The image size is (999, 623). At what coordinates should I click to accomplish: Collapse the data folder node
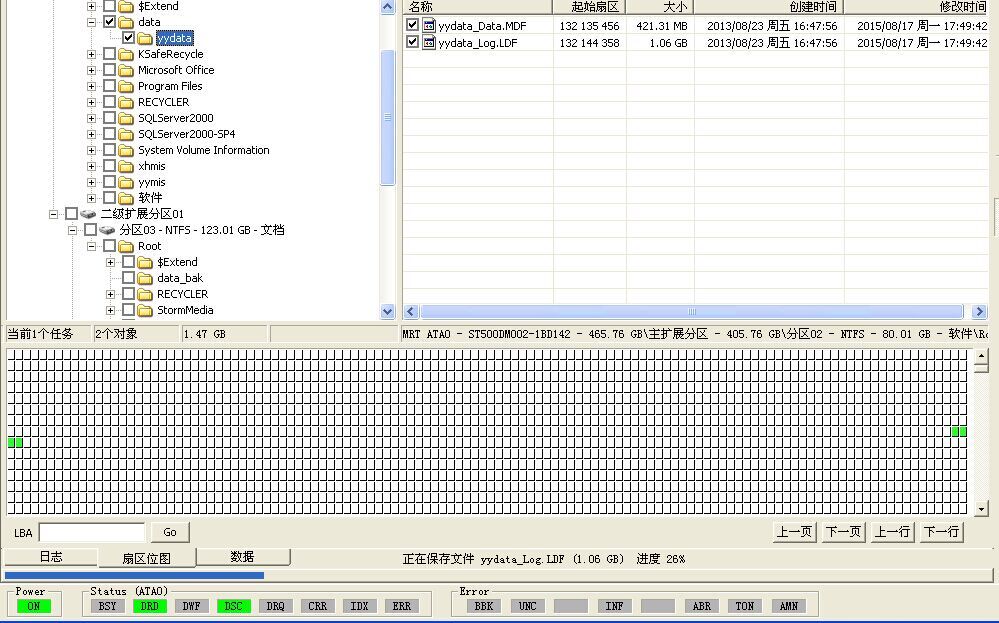pos(91,22)
